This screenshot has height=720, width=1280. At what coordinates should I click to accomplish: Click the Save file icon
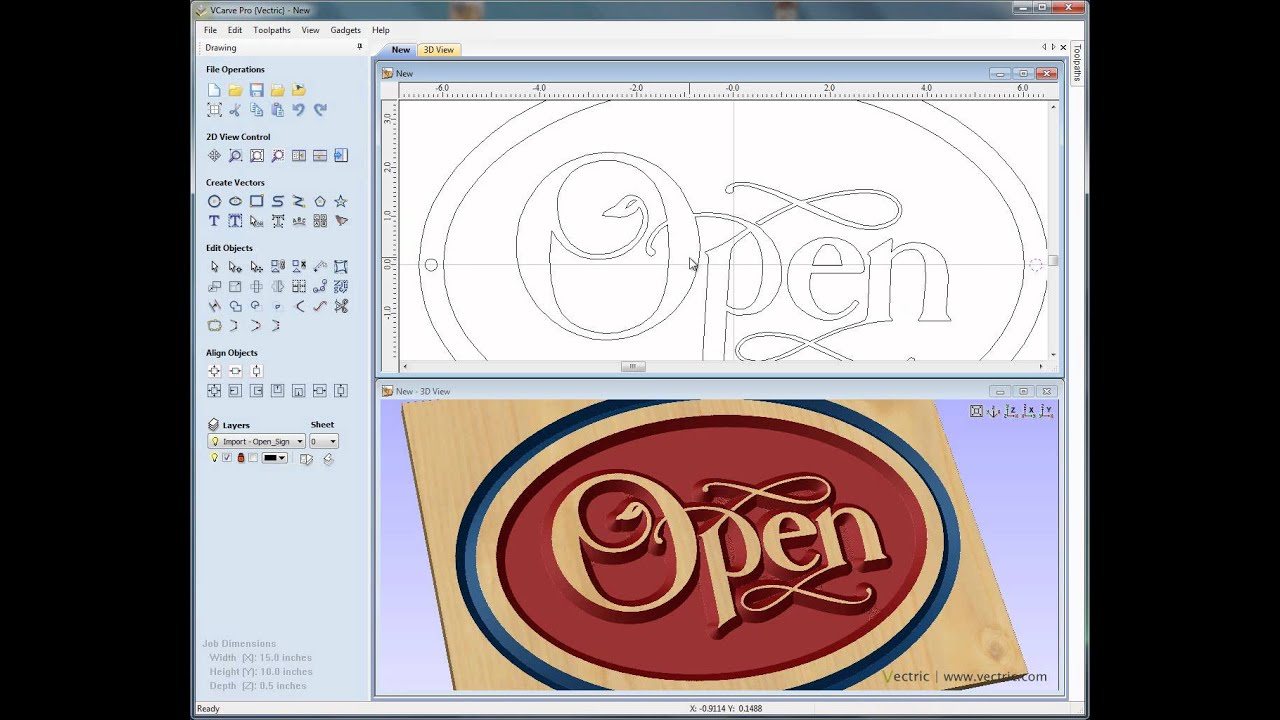pyautogui.click(x=256, y=90)
